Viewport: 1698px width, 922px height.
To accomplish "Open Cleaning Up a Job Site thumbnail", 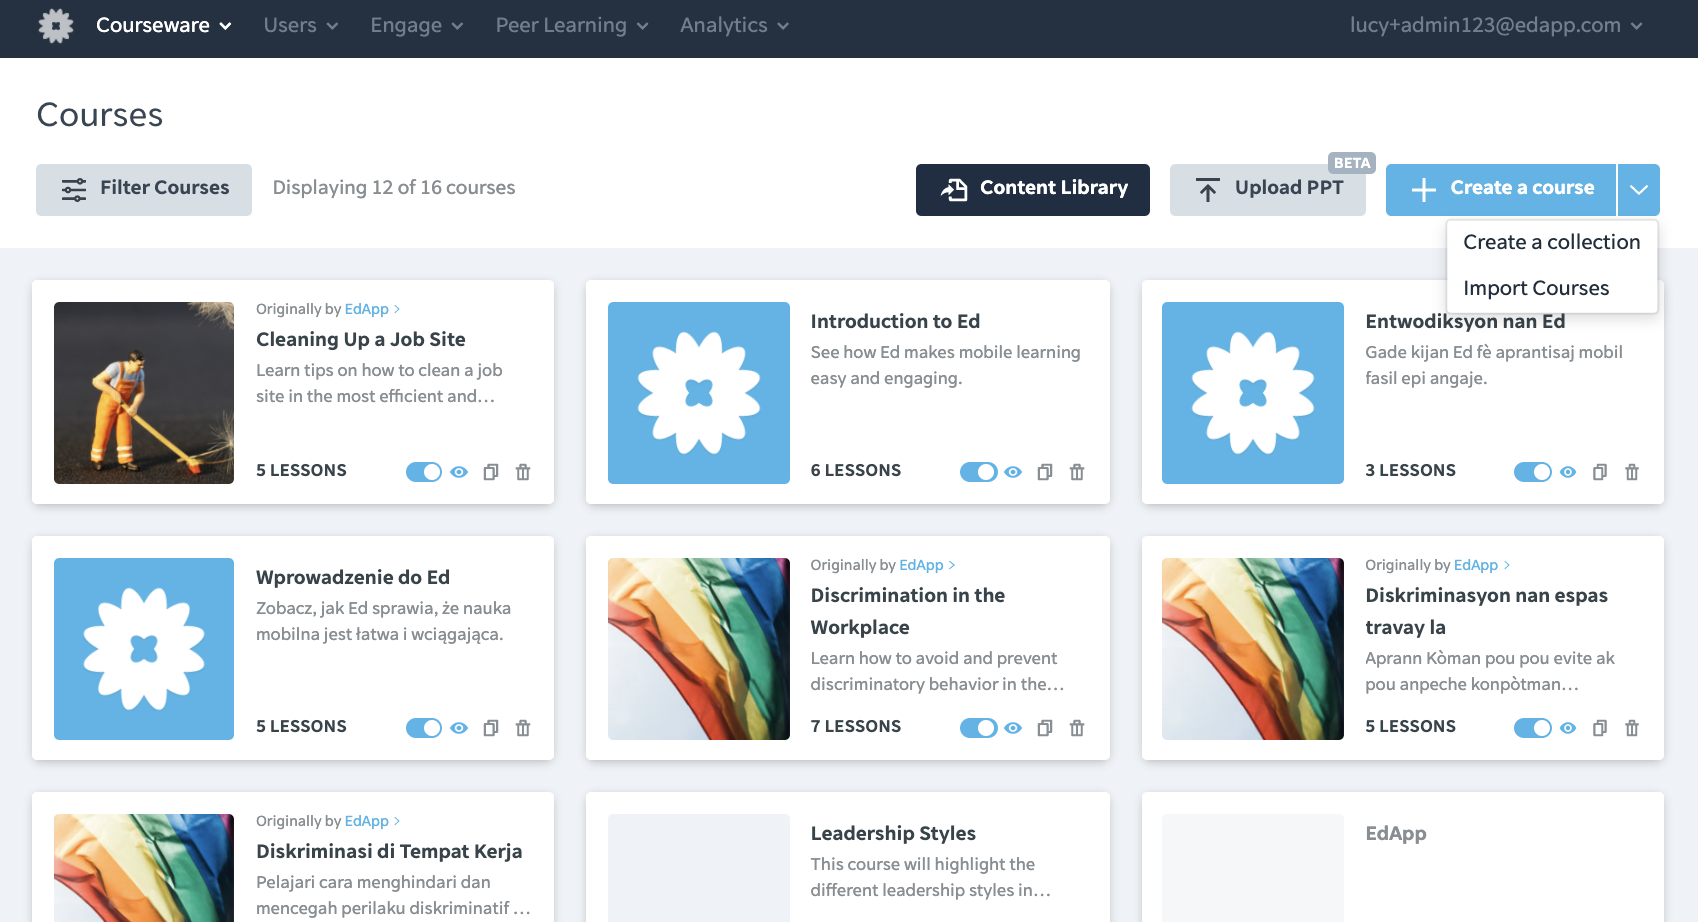I will (x=144, y=393).
